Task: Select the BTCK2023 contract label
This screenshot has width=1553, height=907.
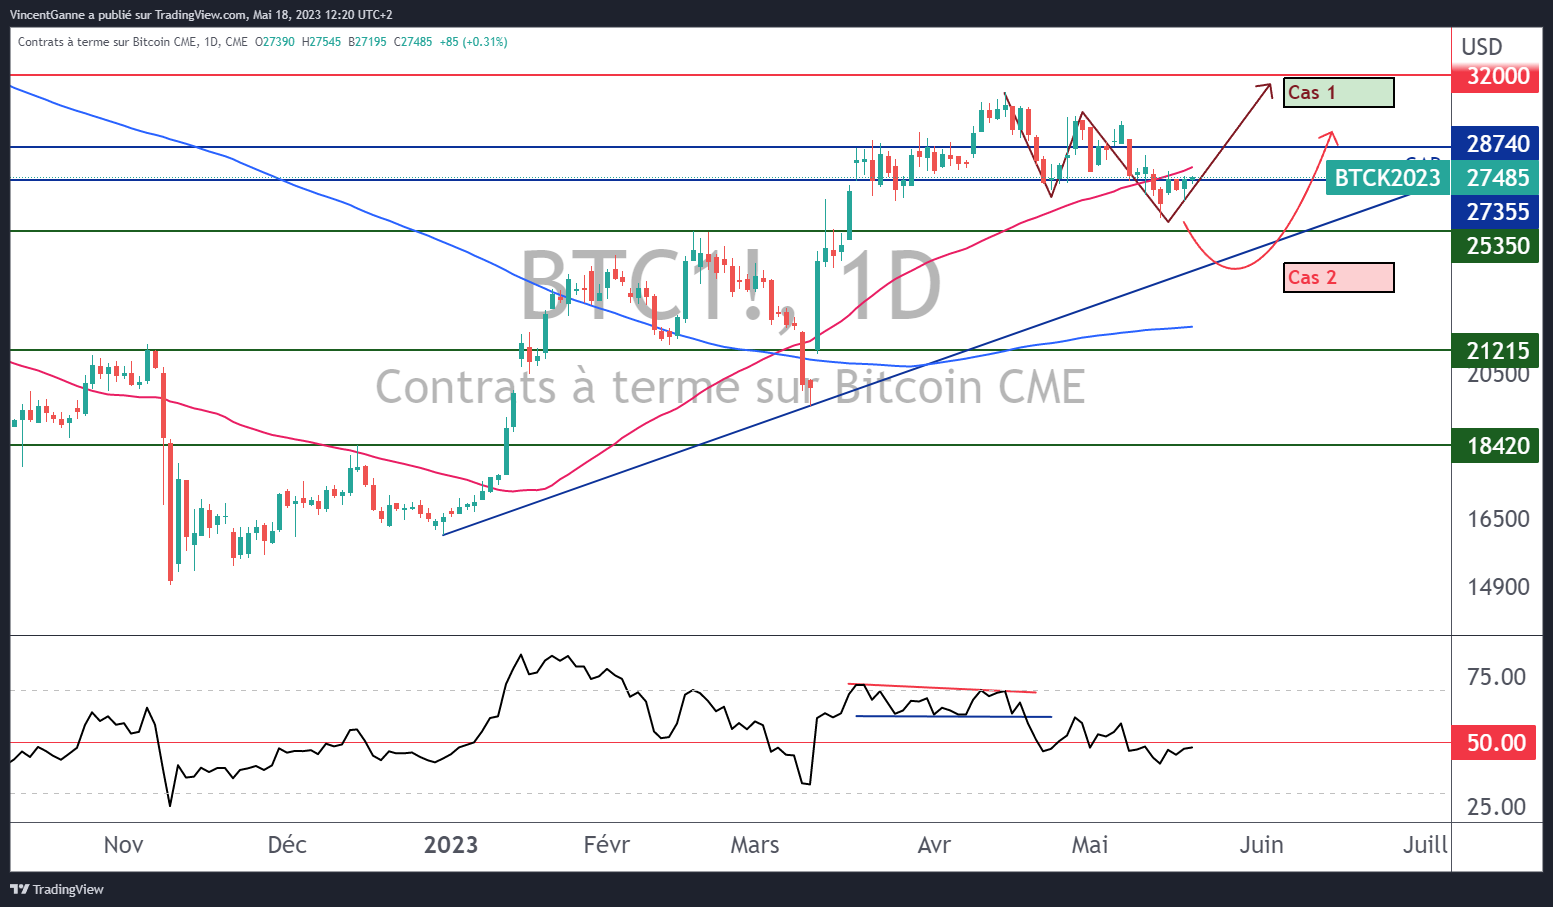Action: (1387, 178)
